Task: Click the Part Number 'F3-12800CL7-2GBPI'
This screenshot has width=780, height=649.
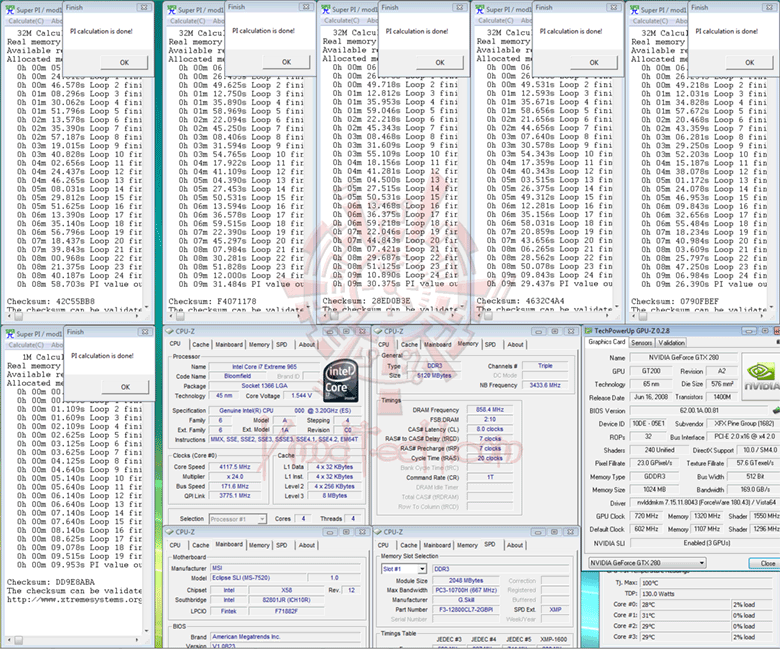Action: (x=465, y=609)
